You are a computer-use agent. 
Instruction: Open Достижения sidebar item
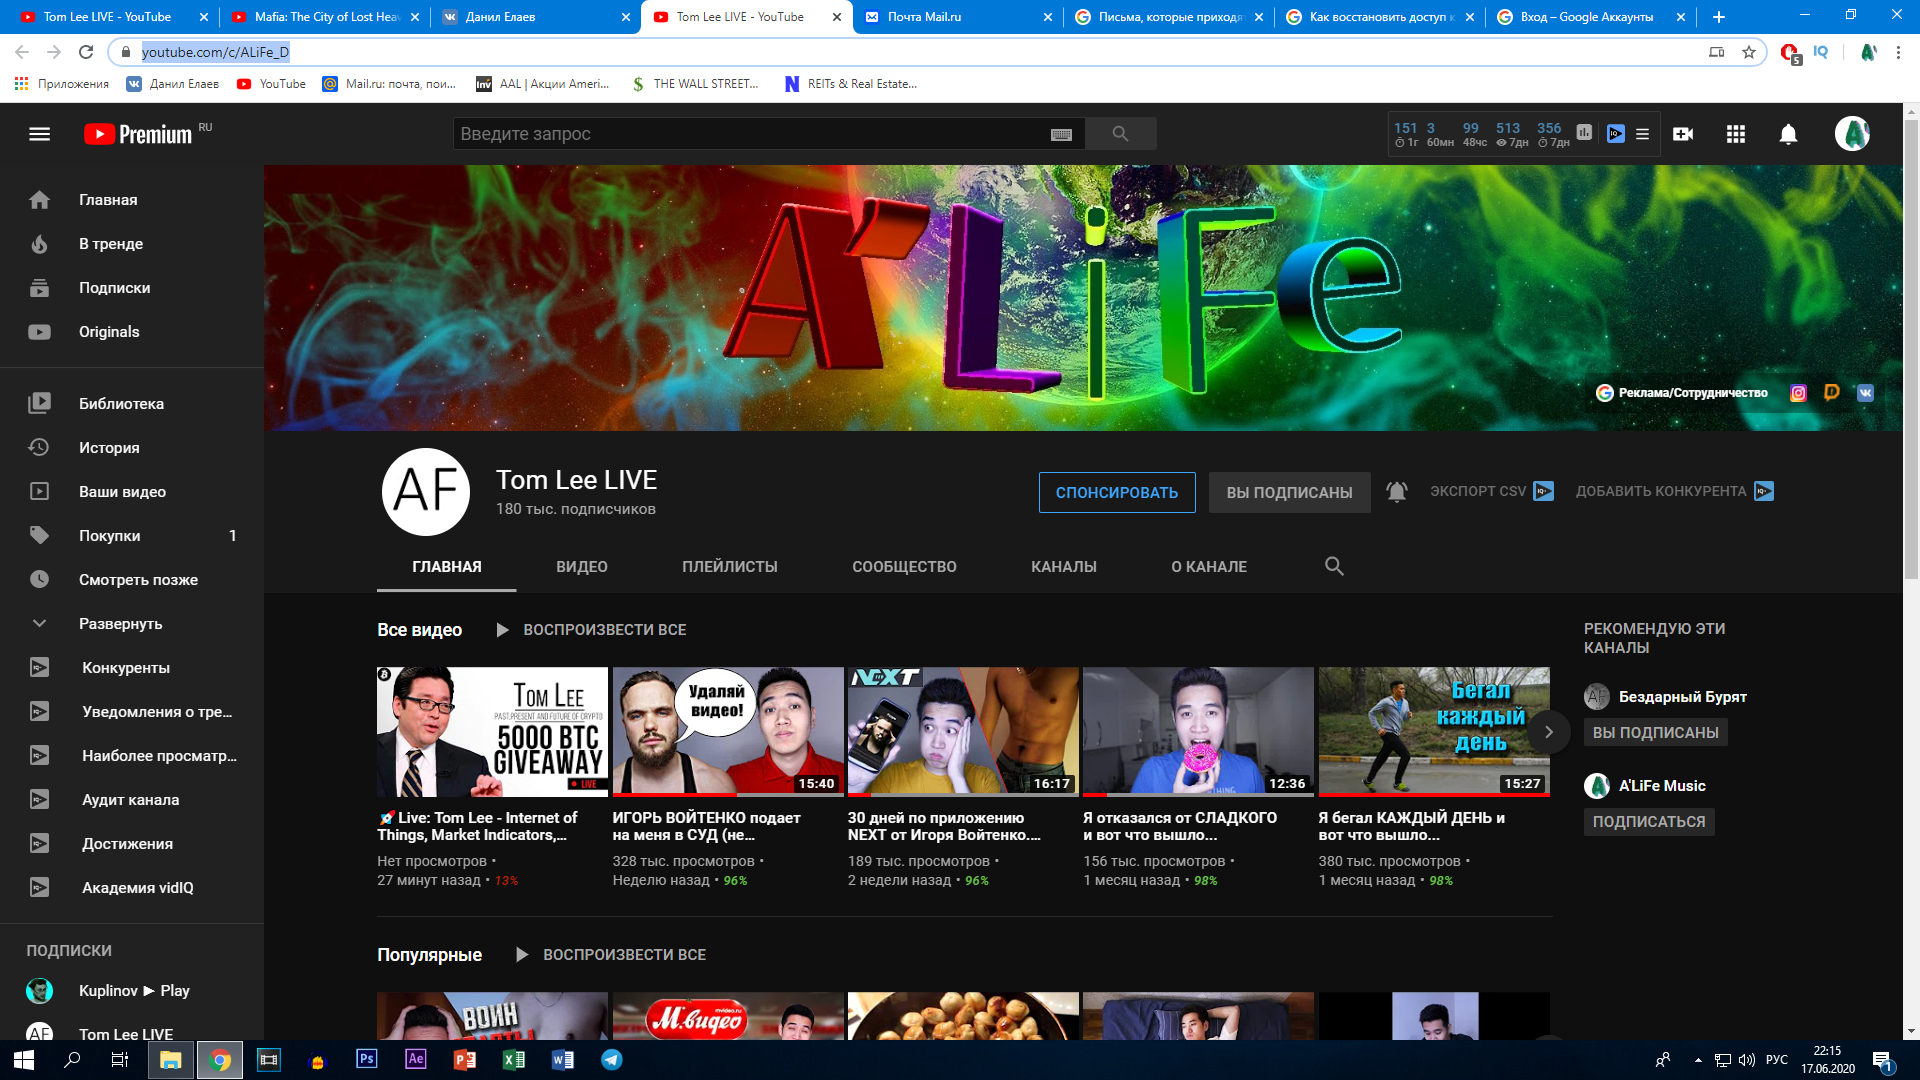pos(132,844)
